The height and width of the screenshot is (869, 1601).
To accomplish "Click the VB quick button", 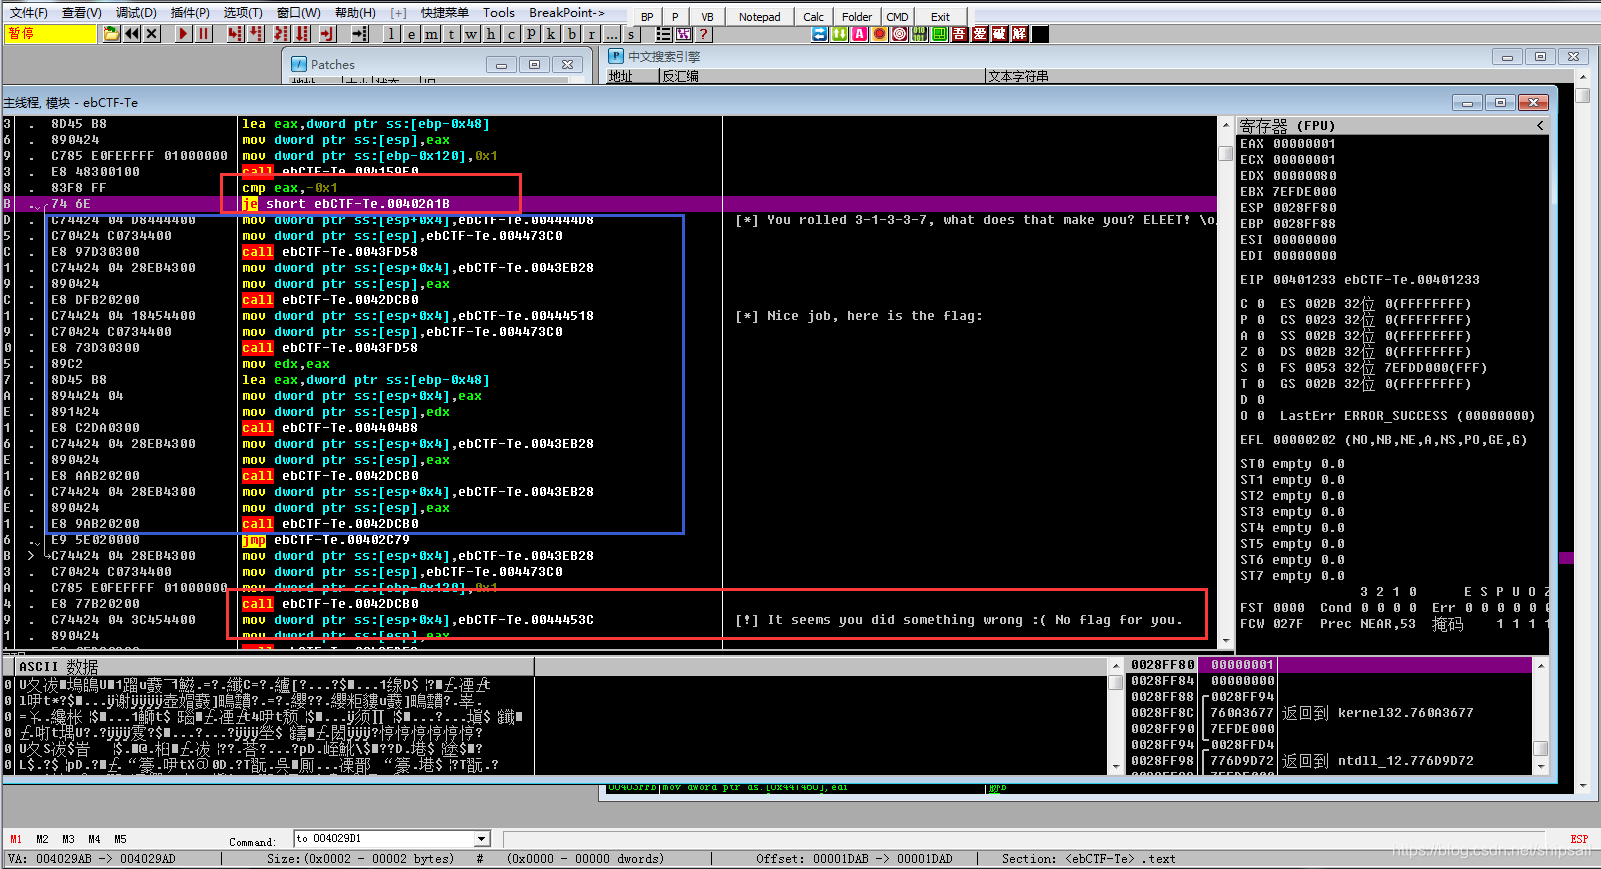I will (707, 17).
